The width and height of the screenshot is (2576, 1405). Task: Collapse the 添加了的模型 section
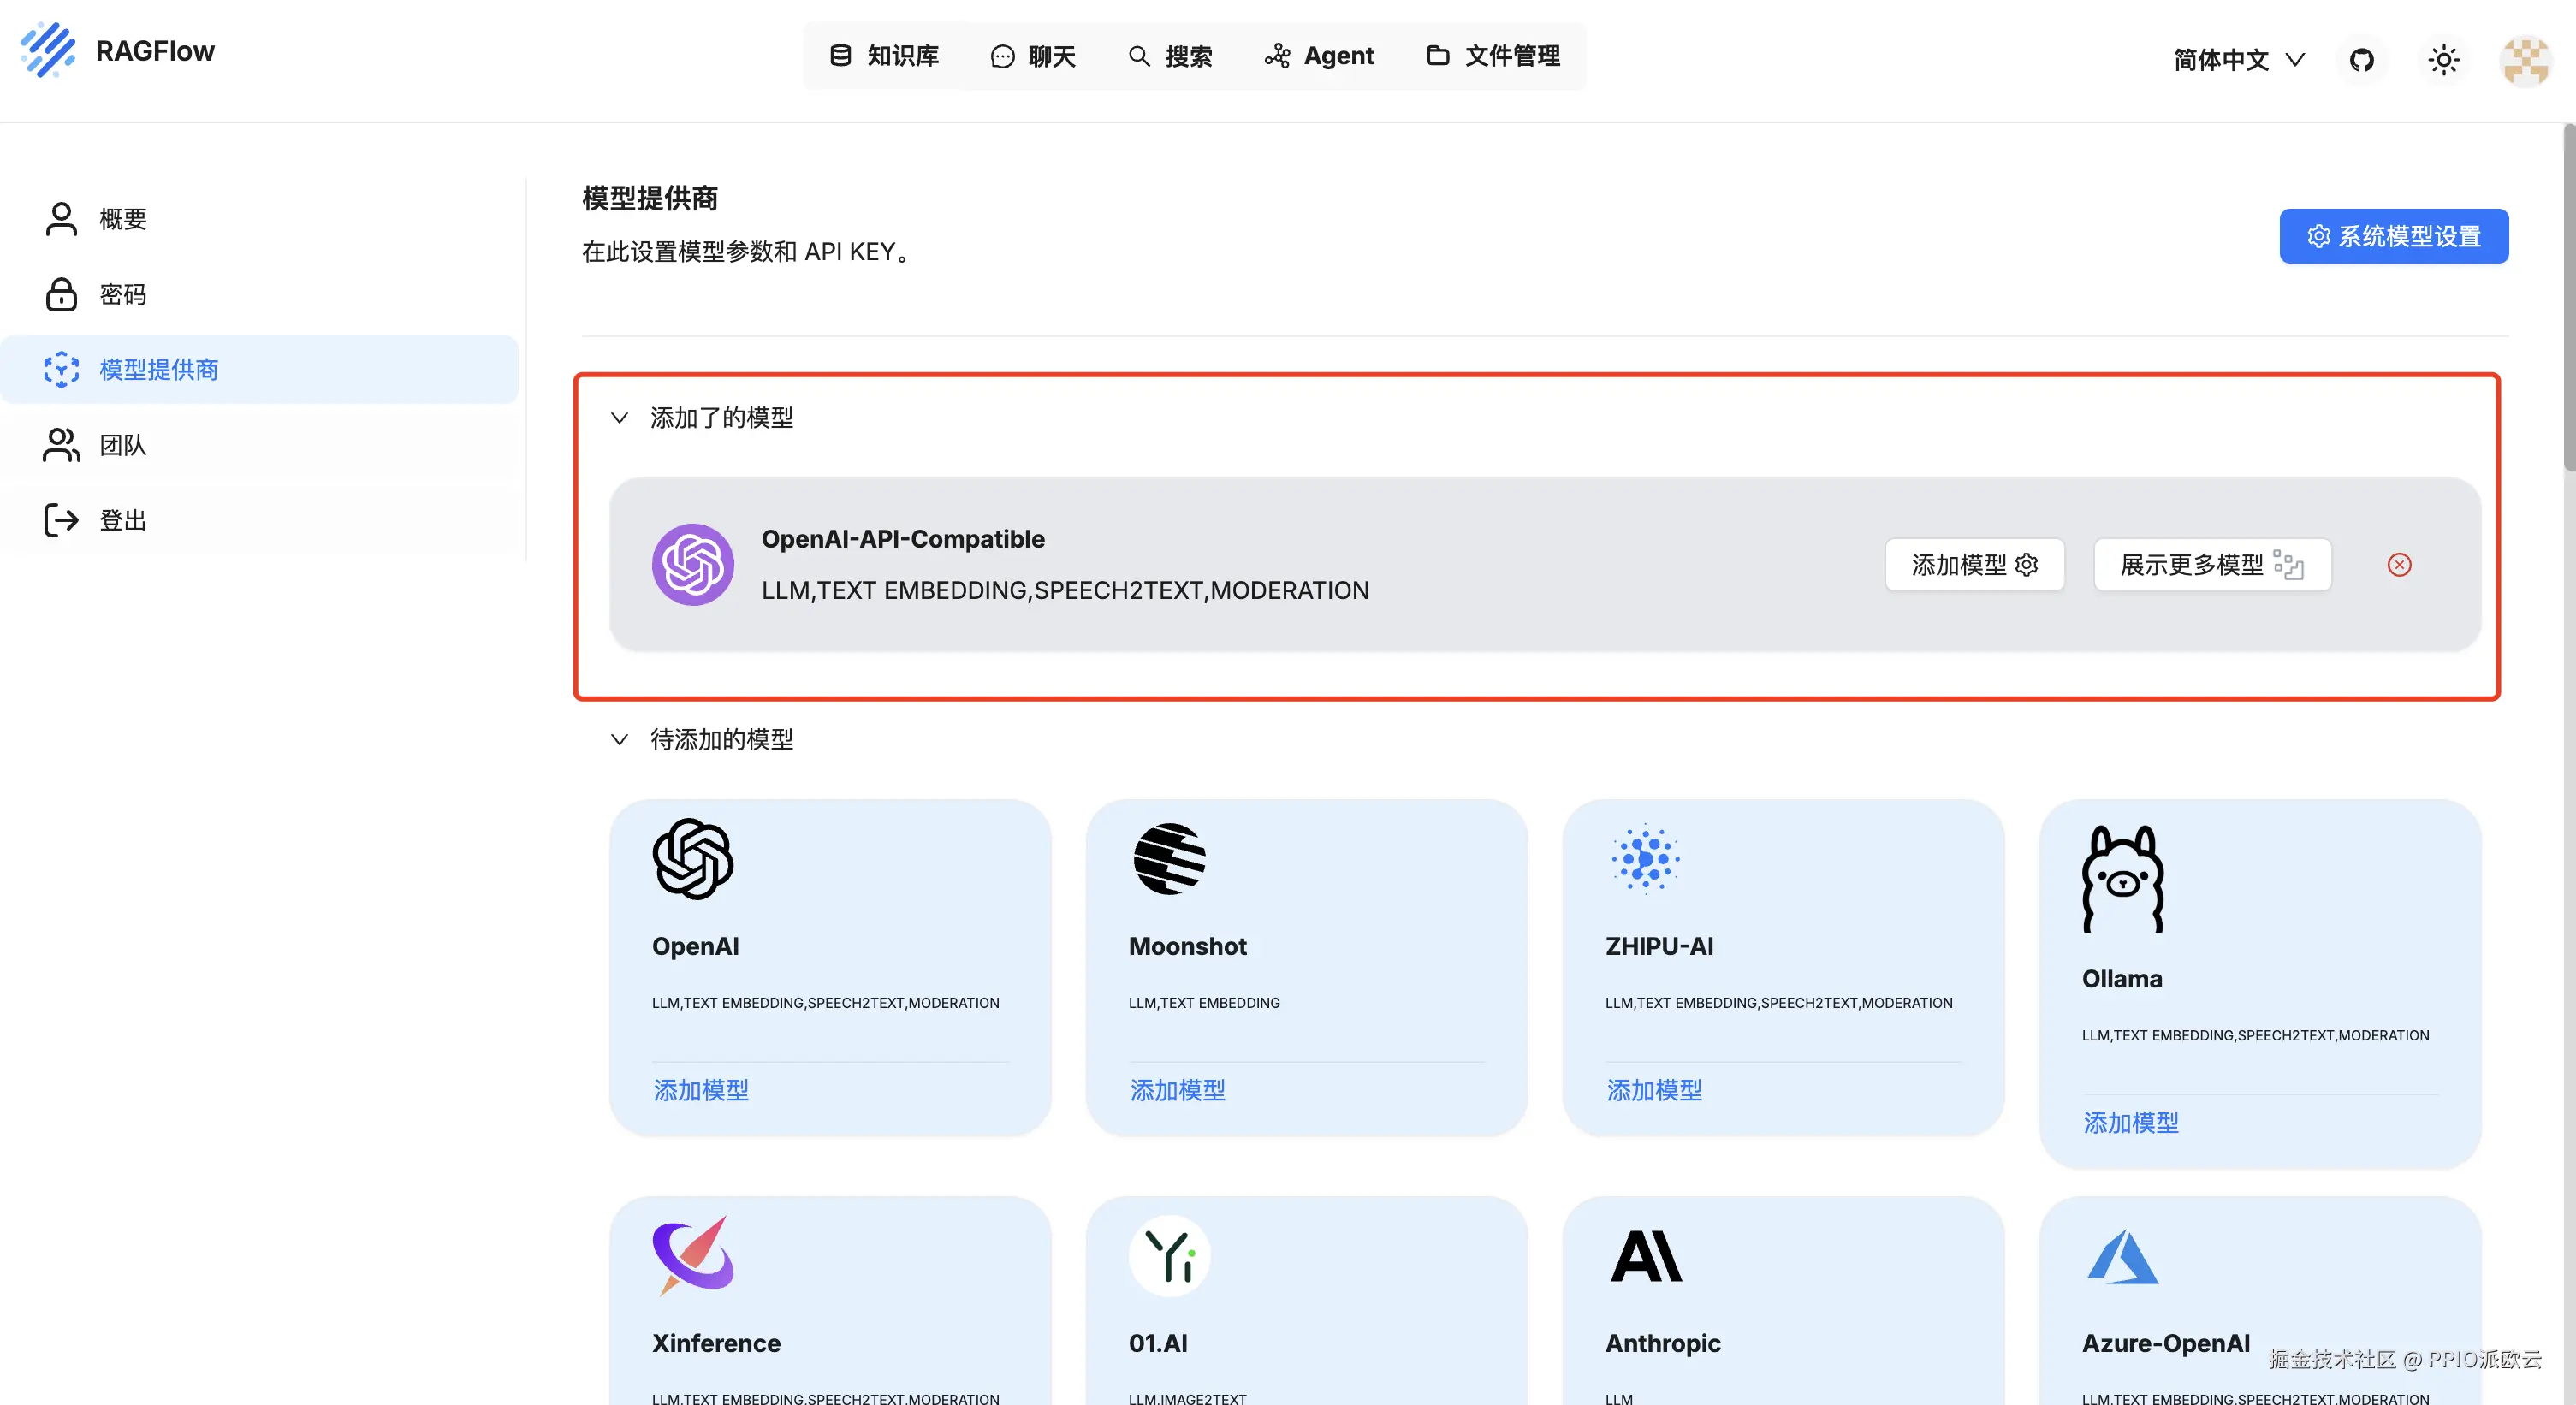coord(619,418)
